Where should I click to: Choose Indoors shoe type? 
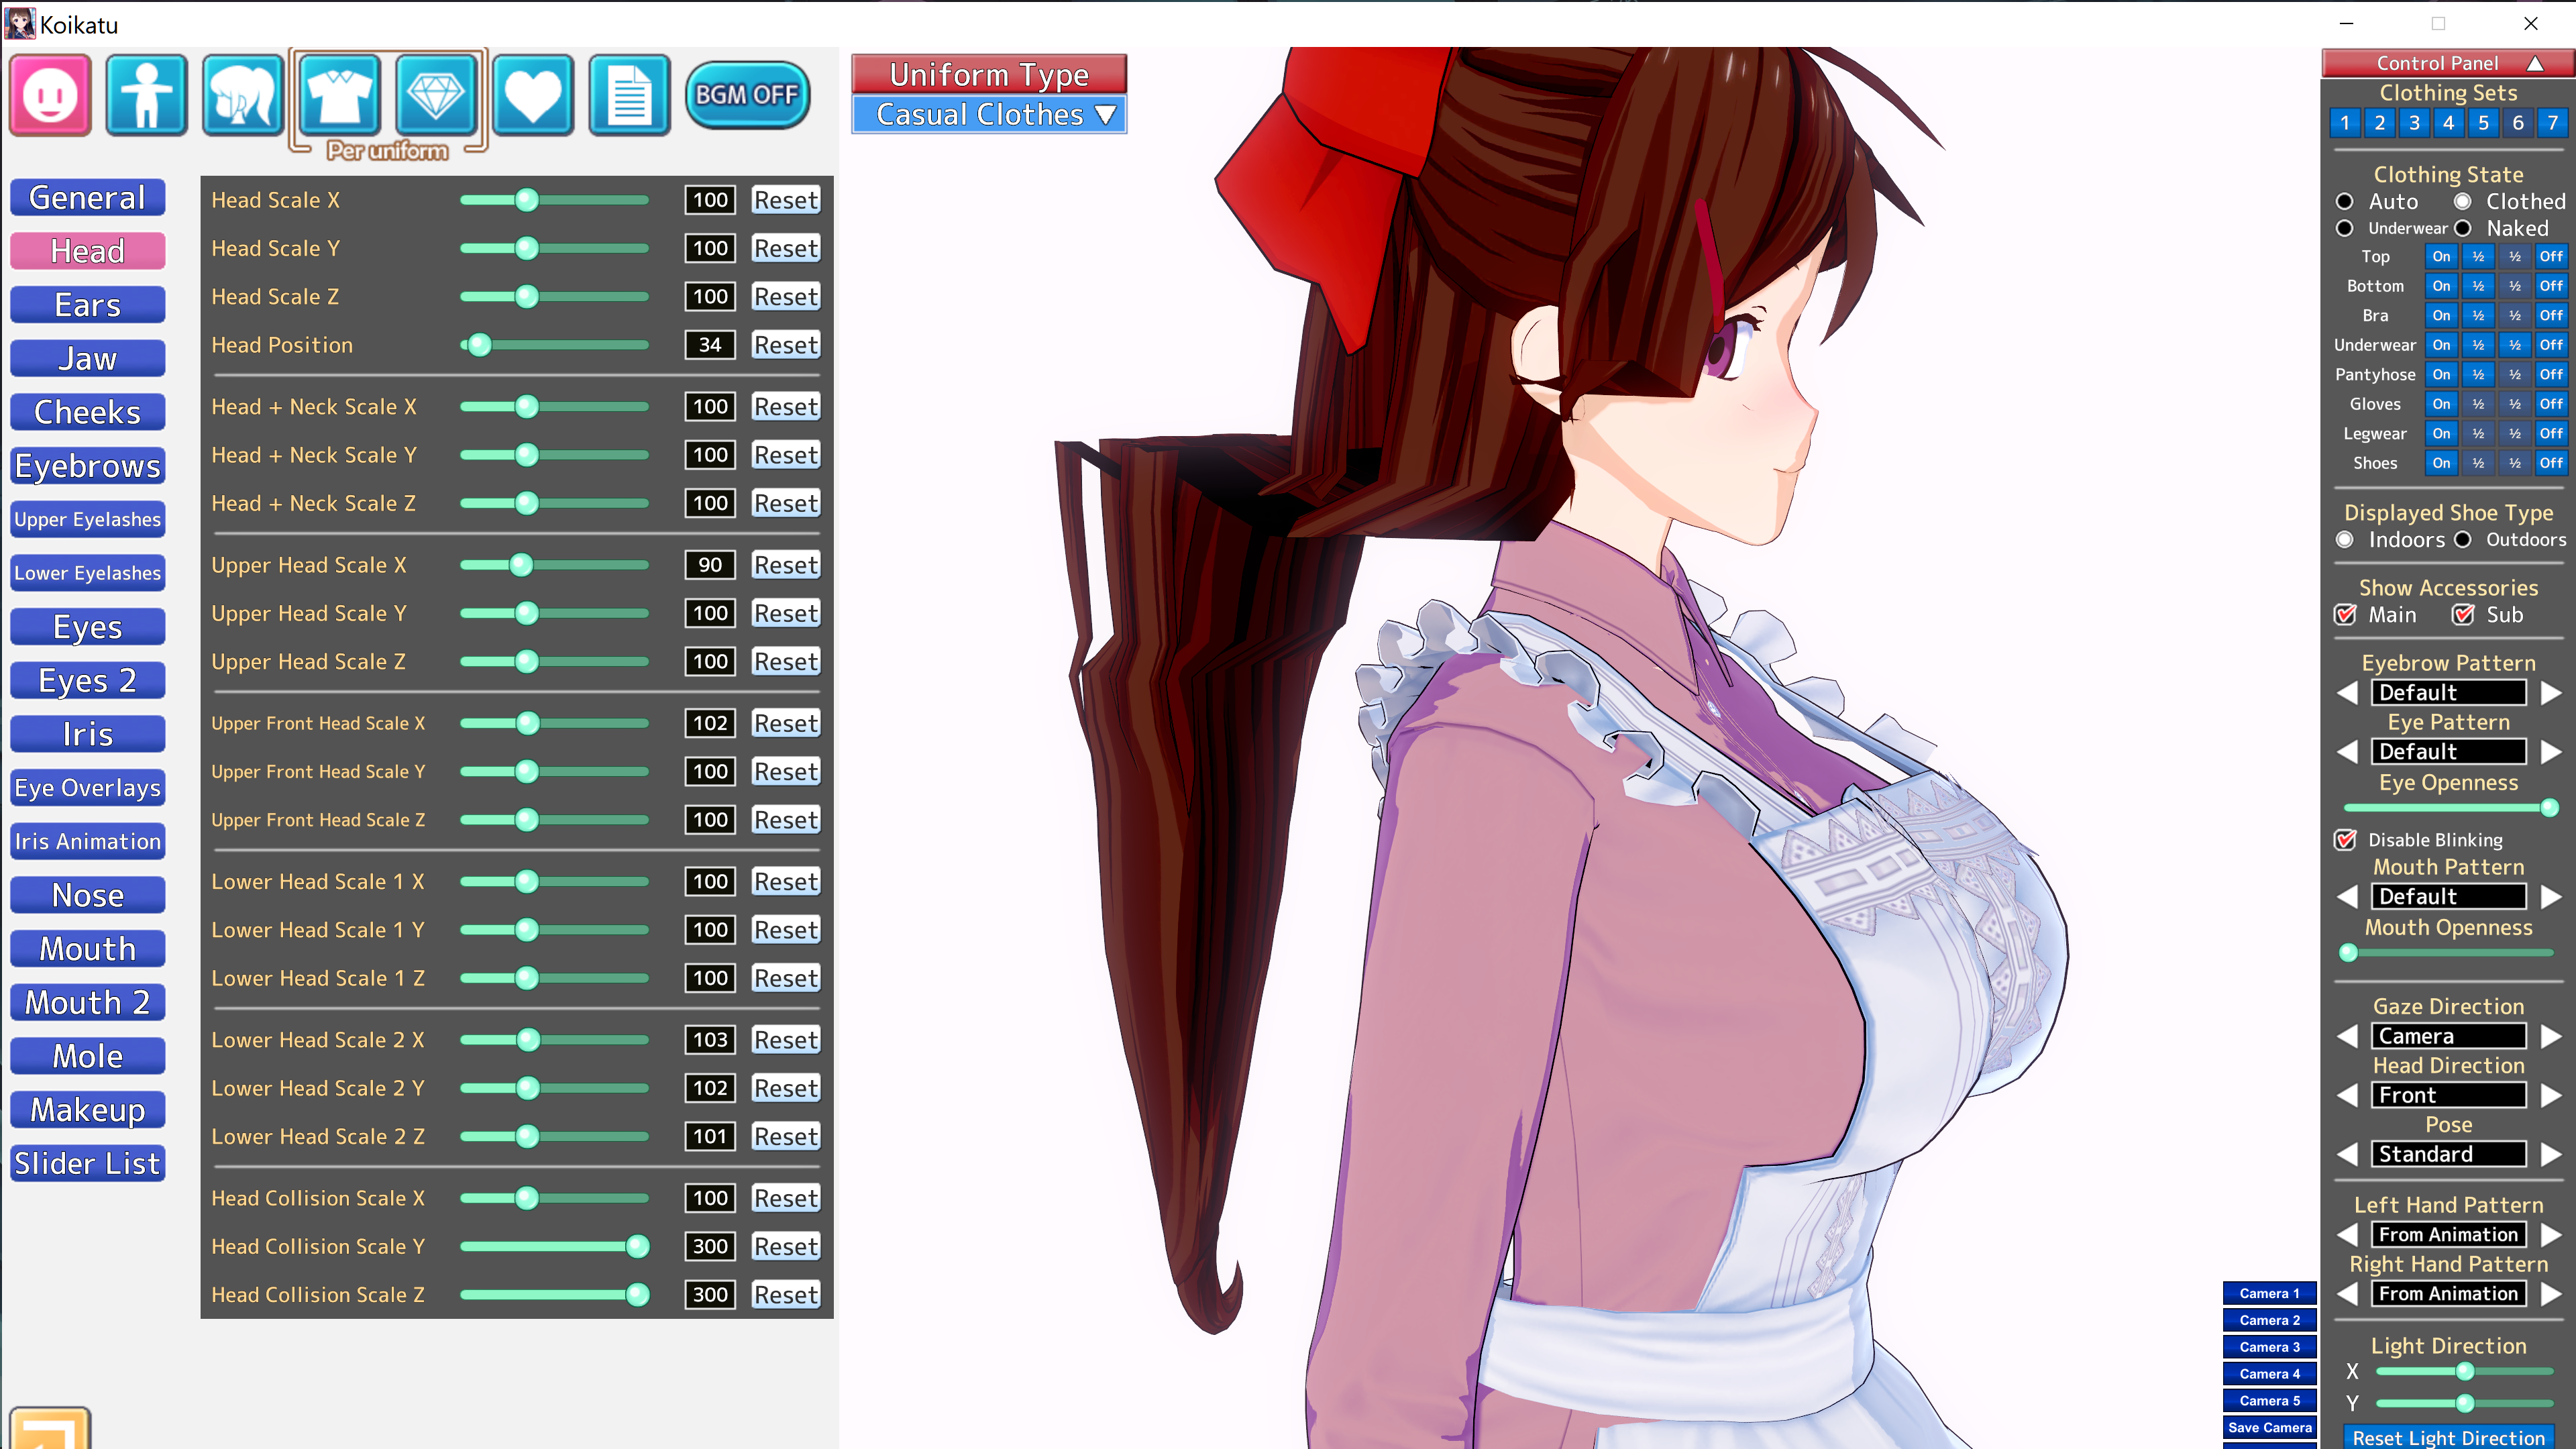2345,540
